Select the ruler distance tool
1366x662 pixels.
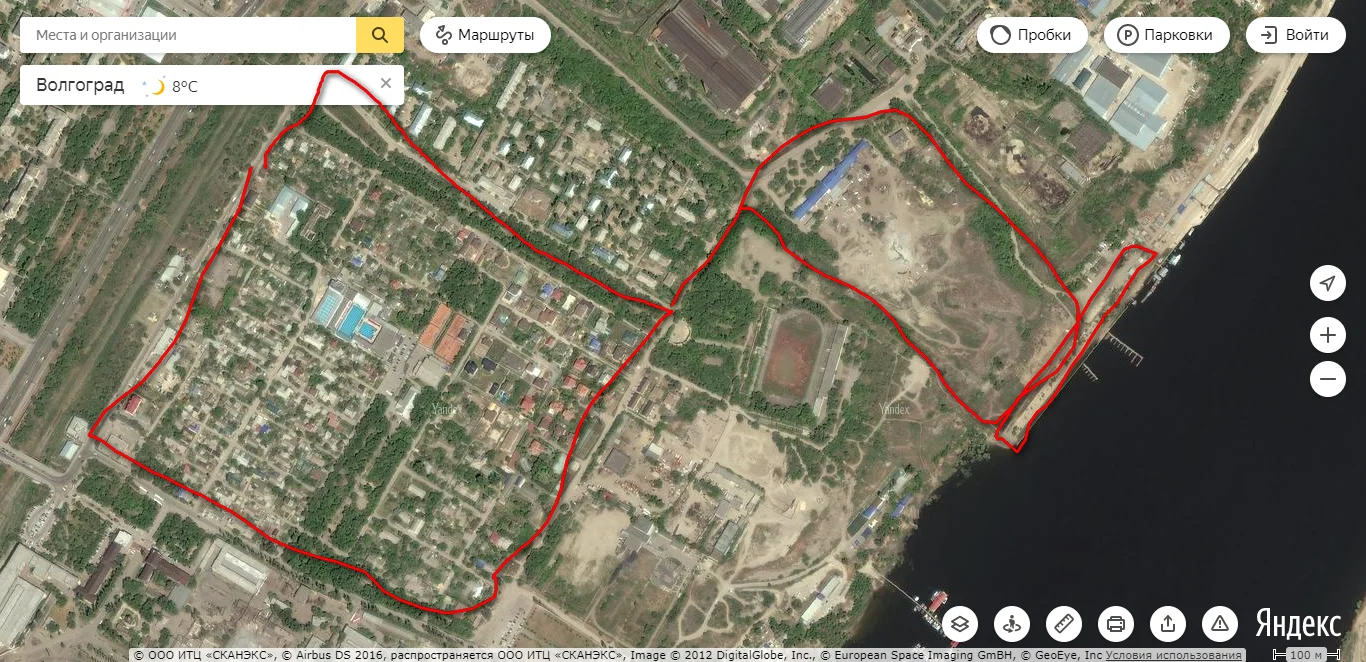1064,624
